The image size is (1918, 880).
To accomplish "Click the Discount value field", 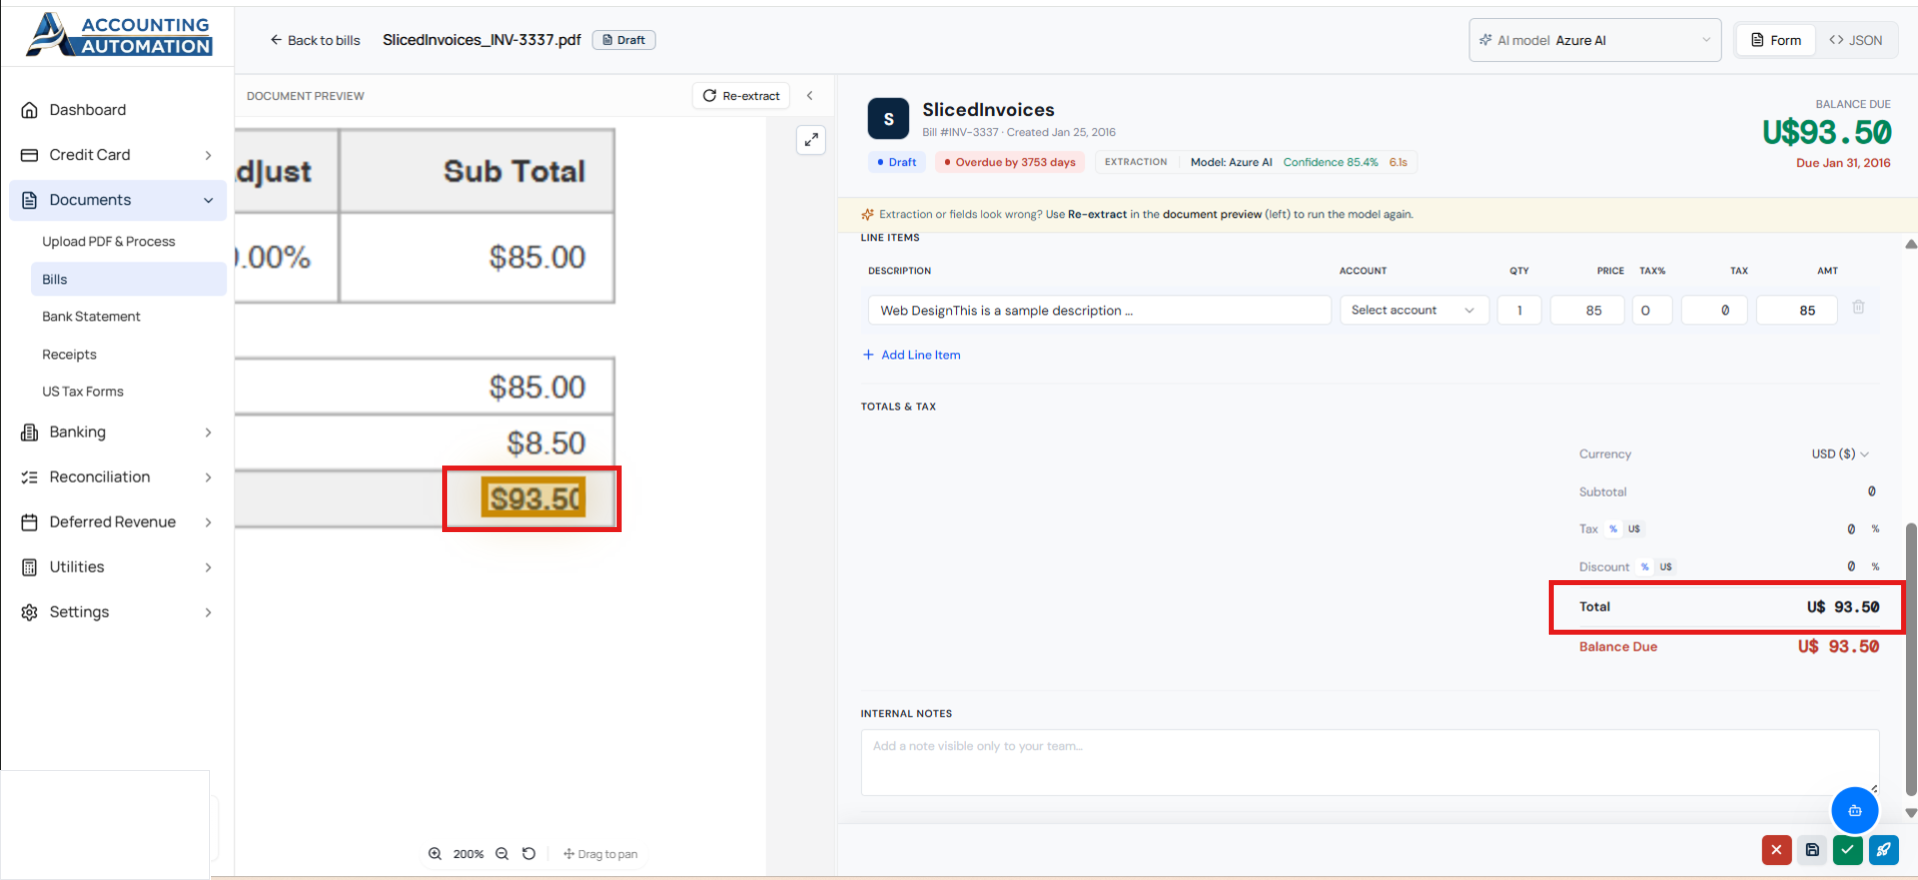I will click(1851, 567).
